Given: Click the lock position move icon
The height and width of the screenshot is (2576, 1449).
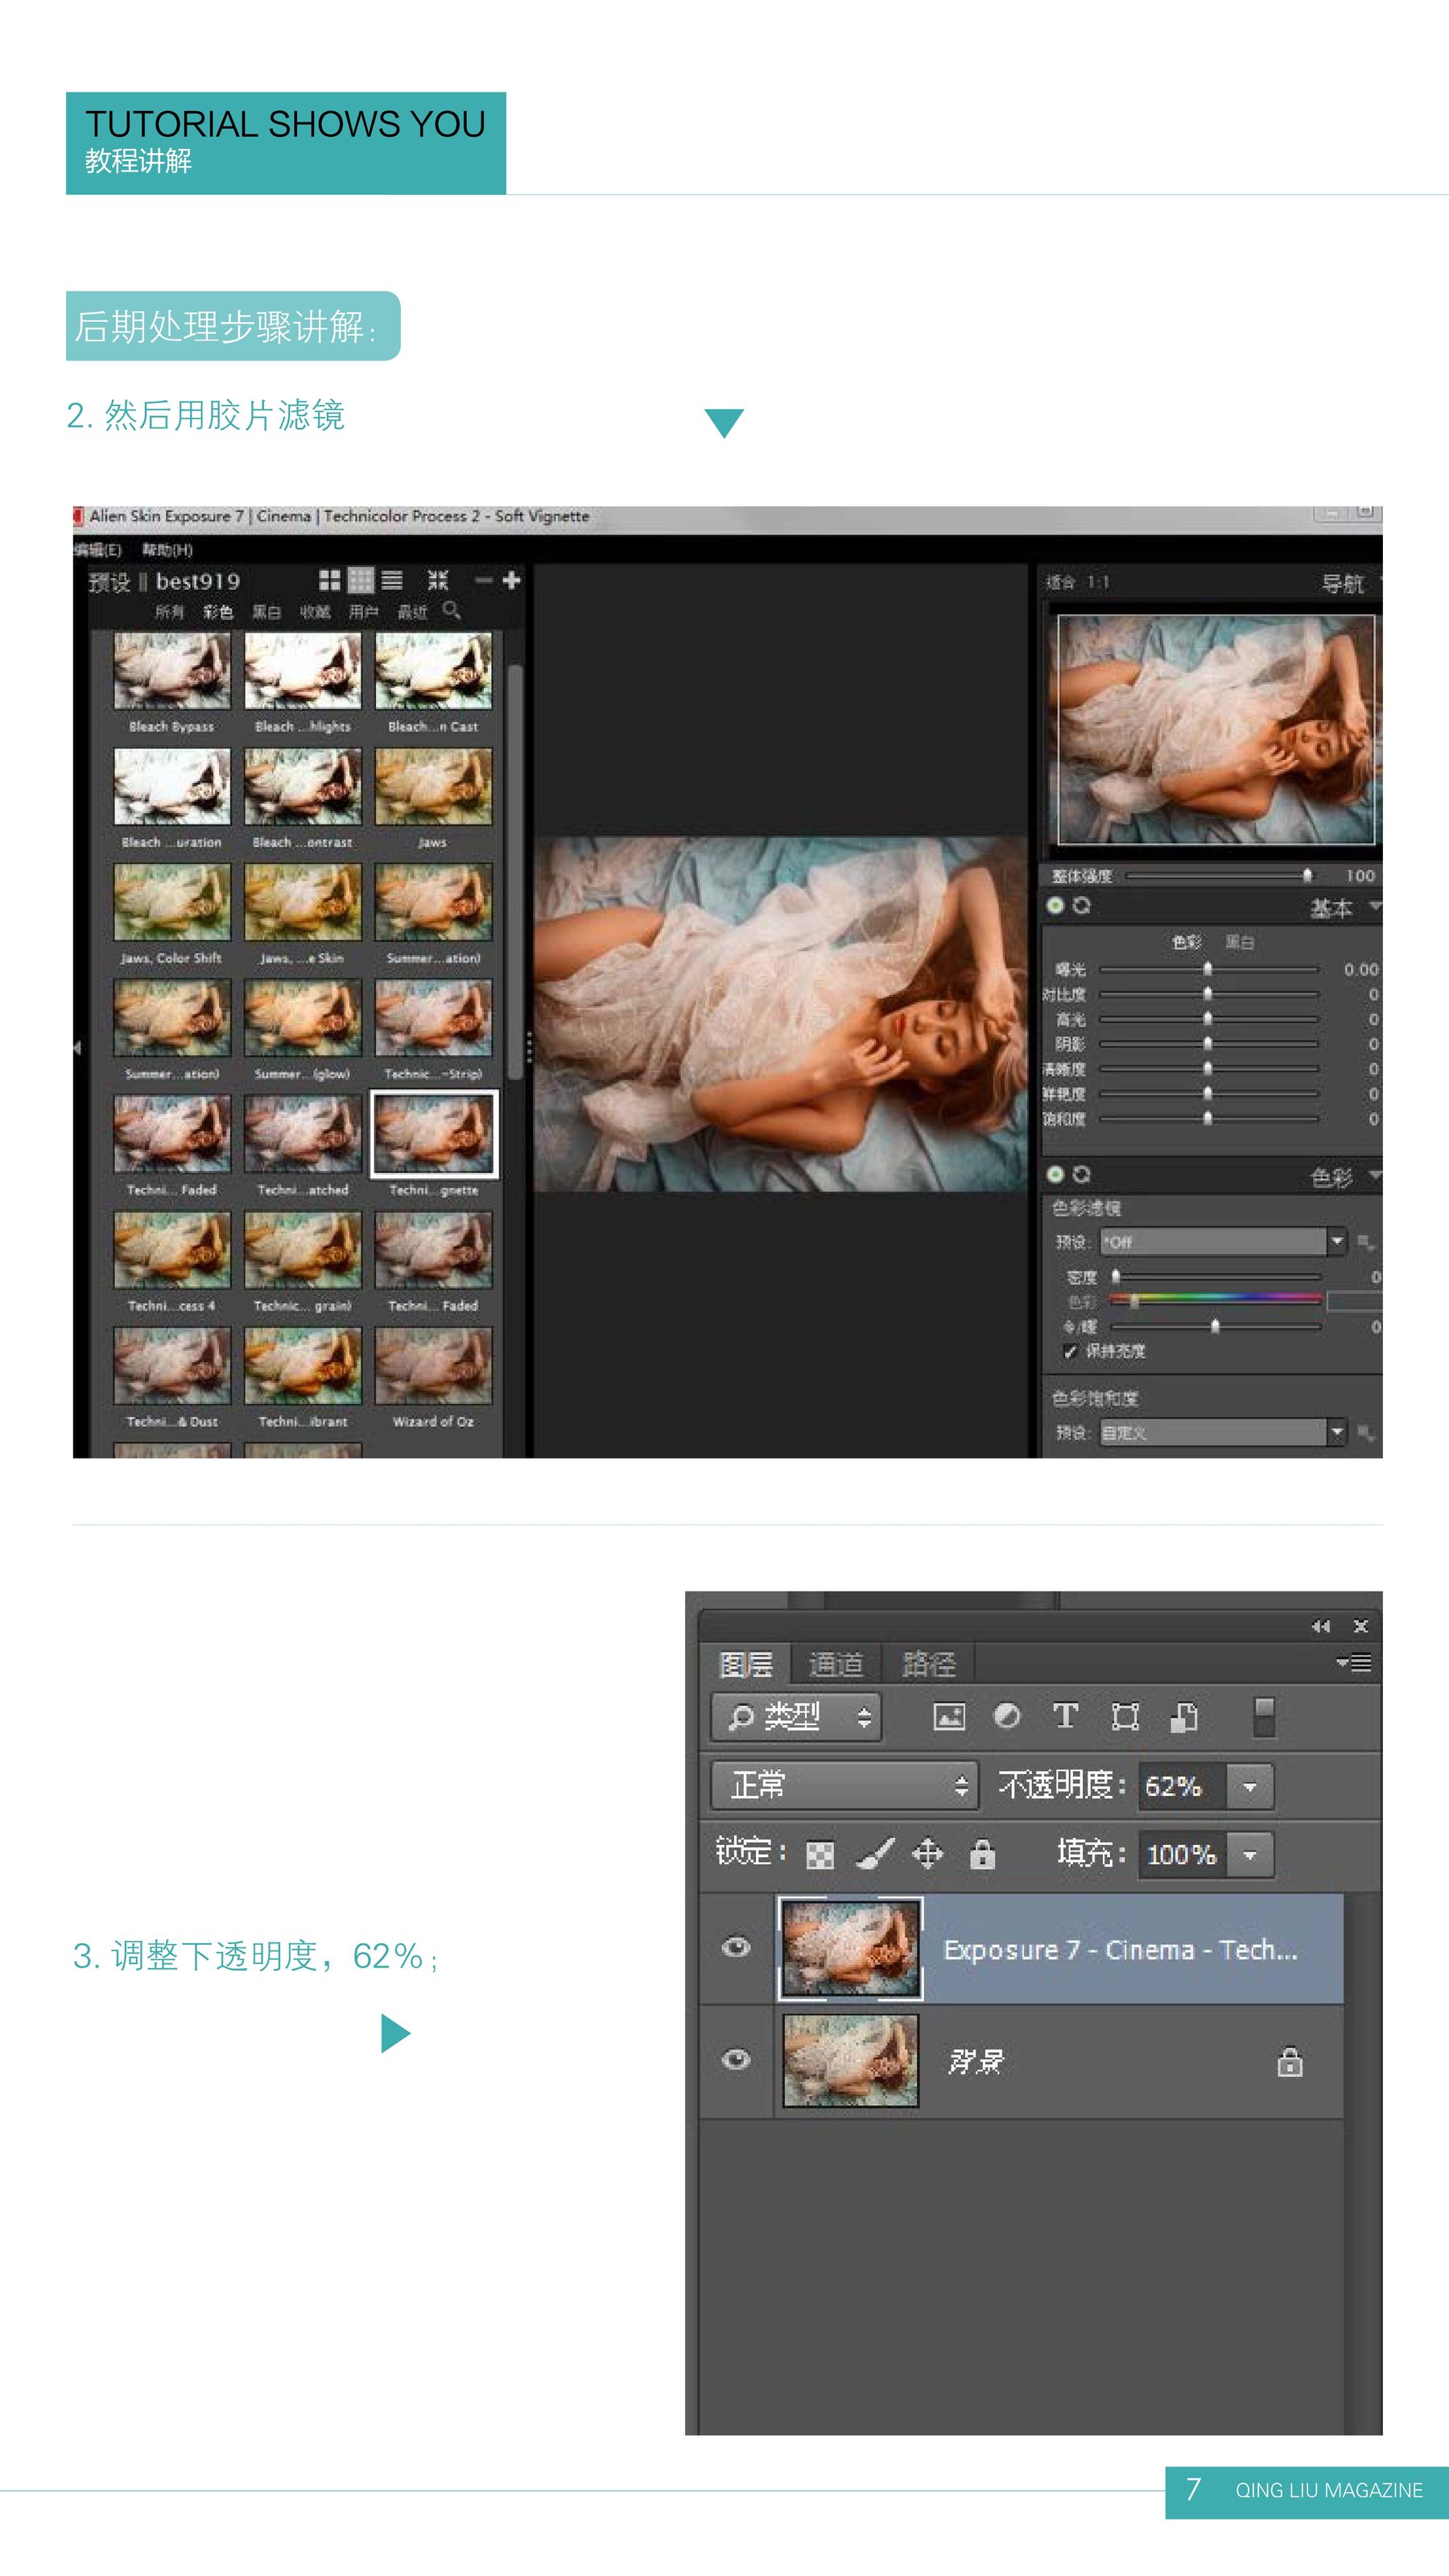Looking at the screenshot, I should [927, 1854].
